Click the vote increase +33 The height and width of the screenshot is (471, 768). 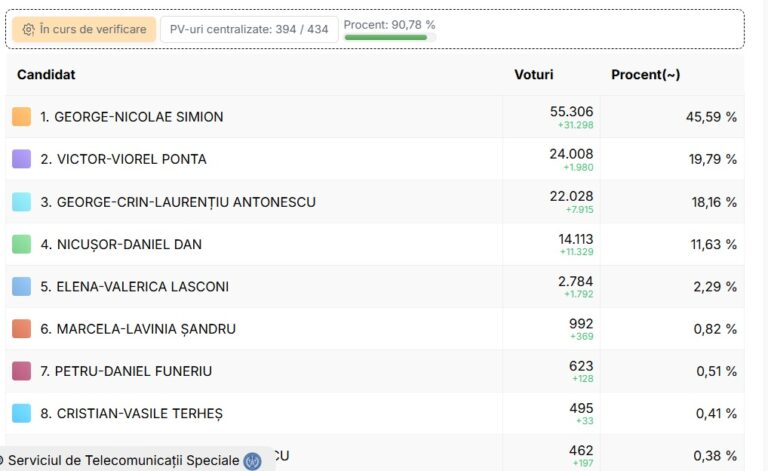click(x=584, y=421)
